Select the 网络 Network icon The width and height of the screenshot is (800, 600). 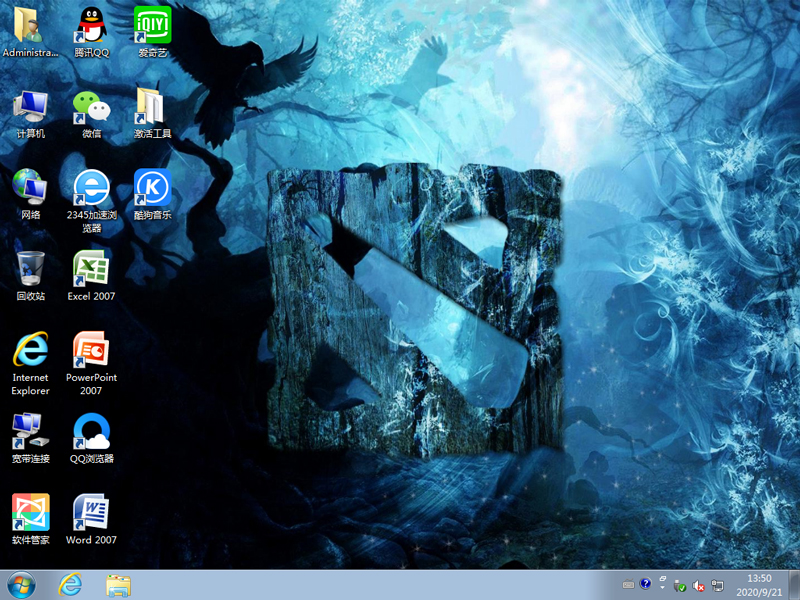pyautogui.click(x=30, y=194)
